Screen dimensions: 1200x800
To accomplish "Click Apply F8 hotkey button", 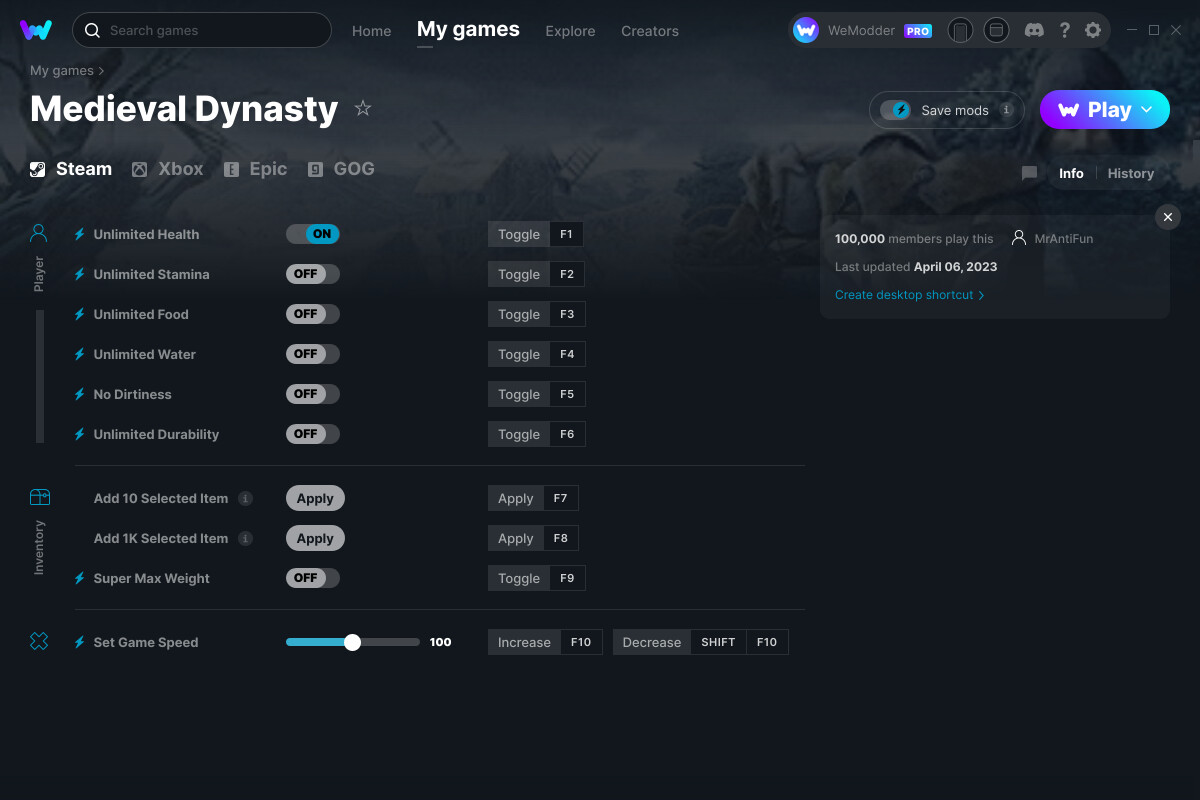I will (533, 538).
